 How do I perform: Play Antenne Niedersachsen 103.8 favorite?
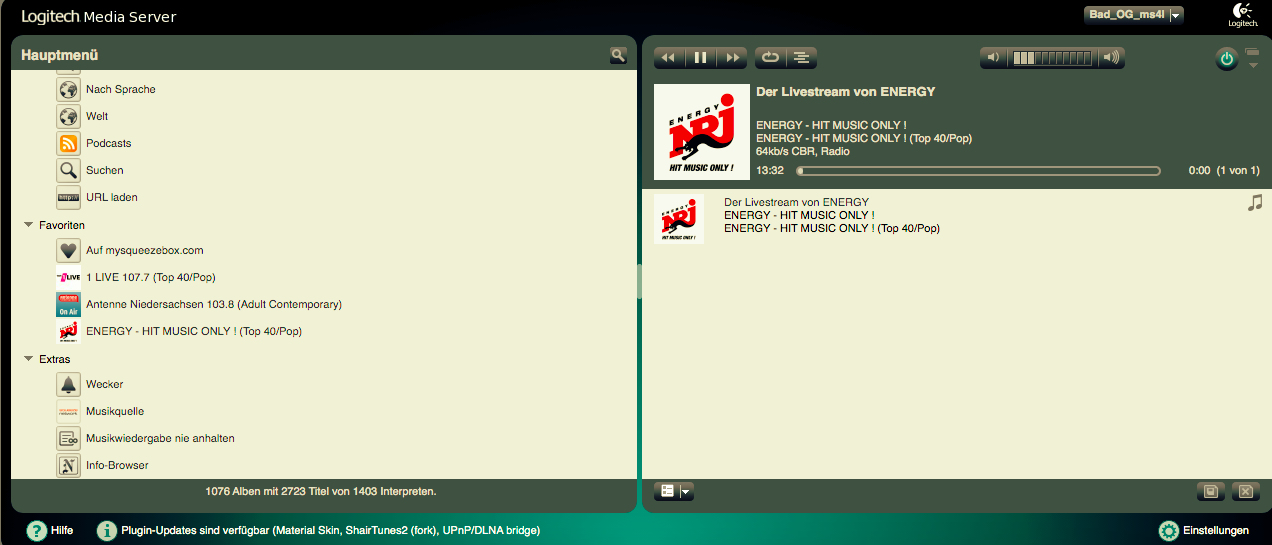214,304
